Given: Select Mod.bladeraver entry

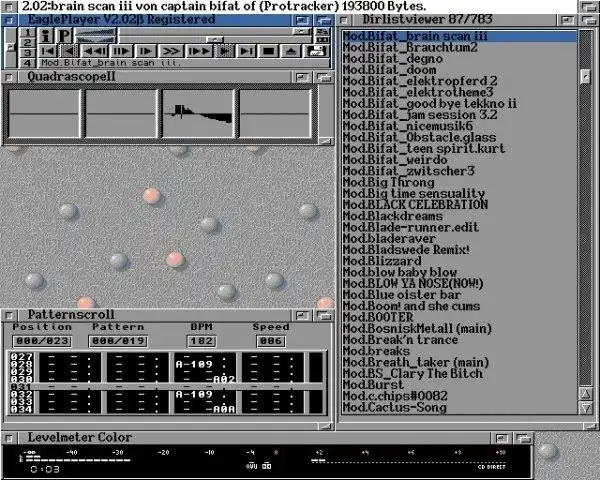Looking at the screenshot, I should tap(459, 238).
